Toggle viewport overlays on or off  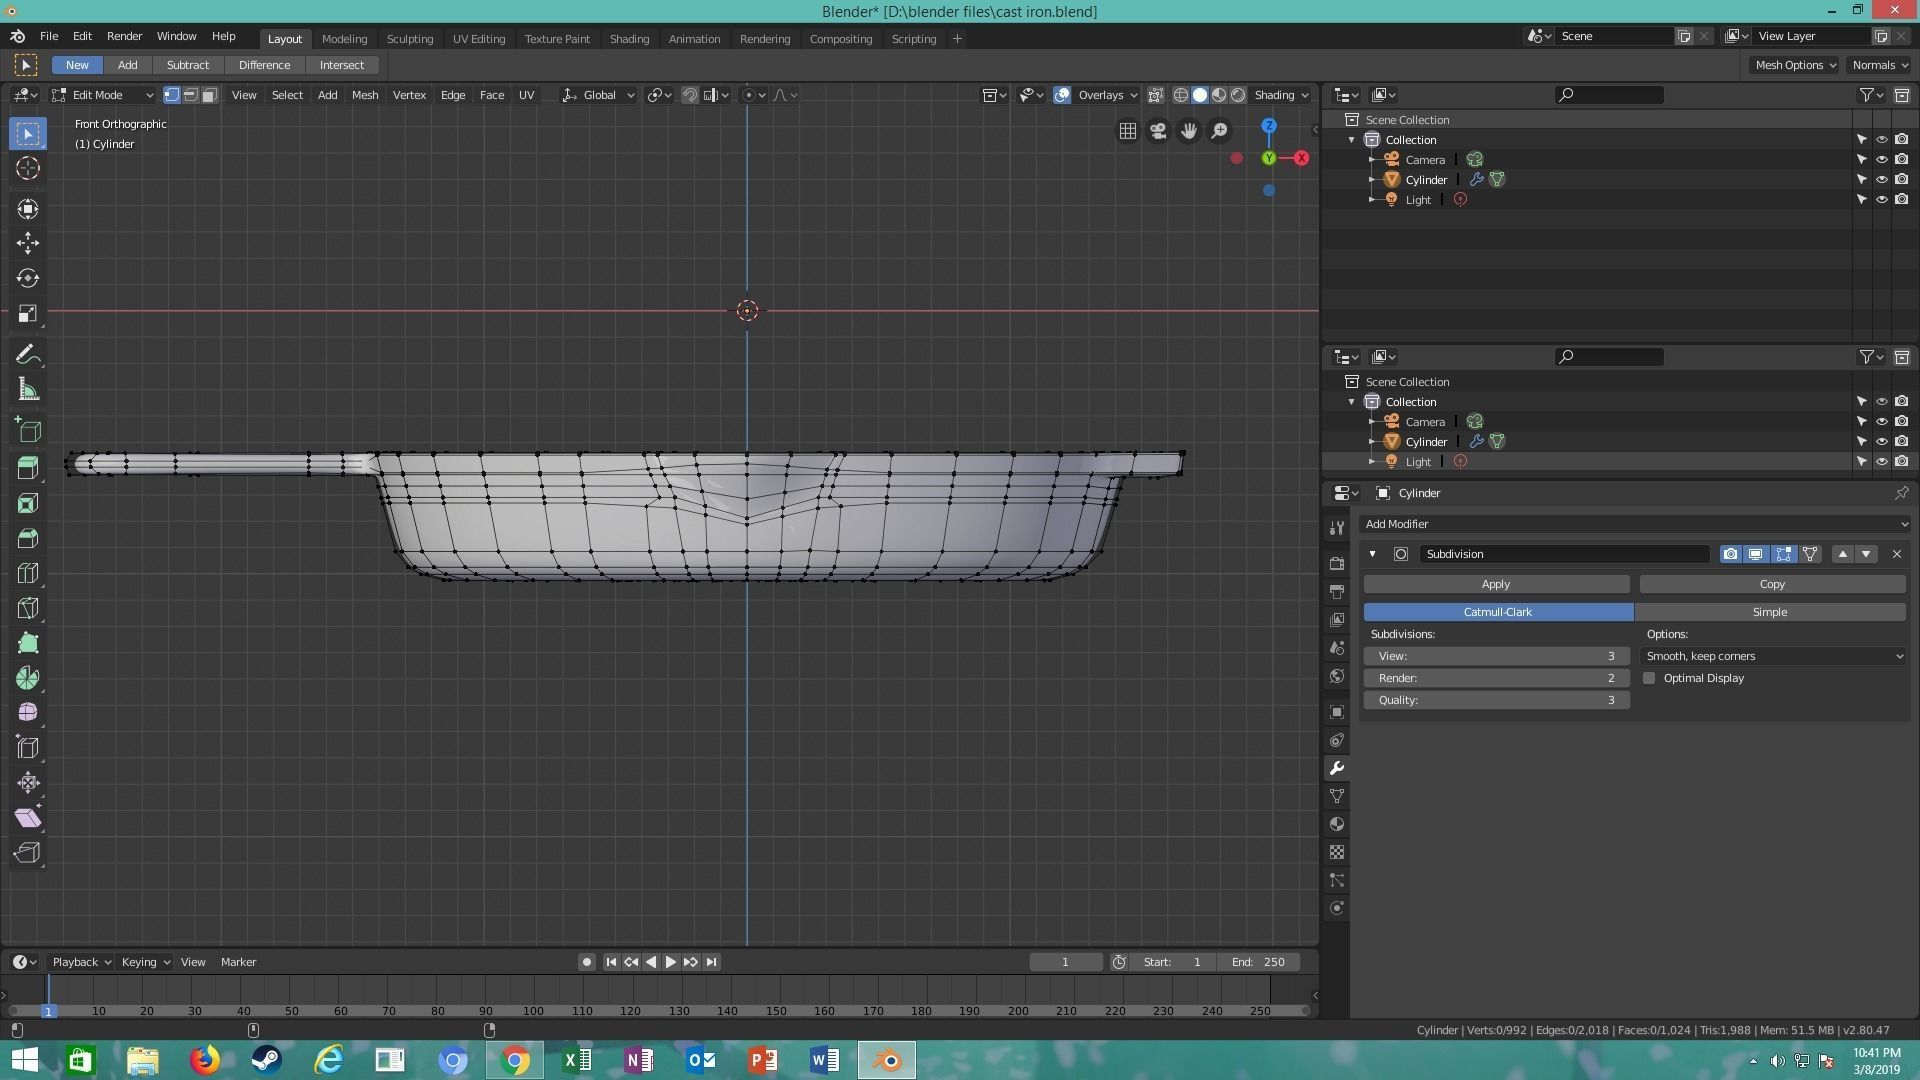[1062, 95]
